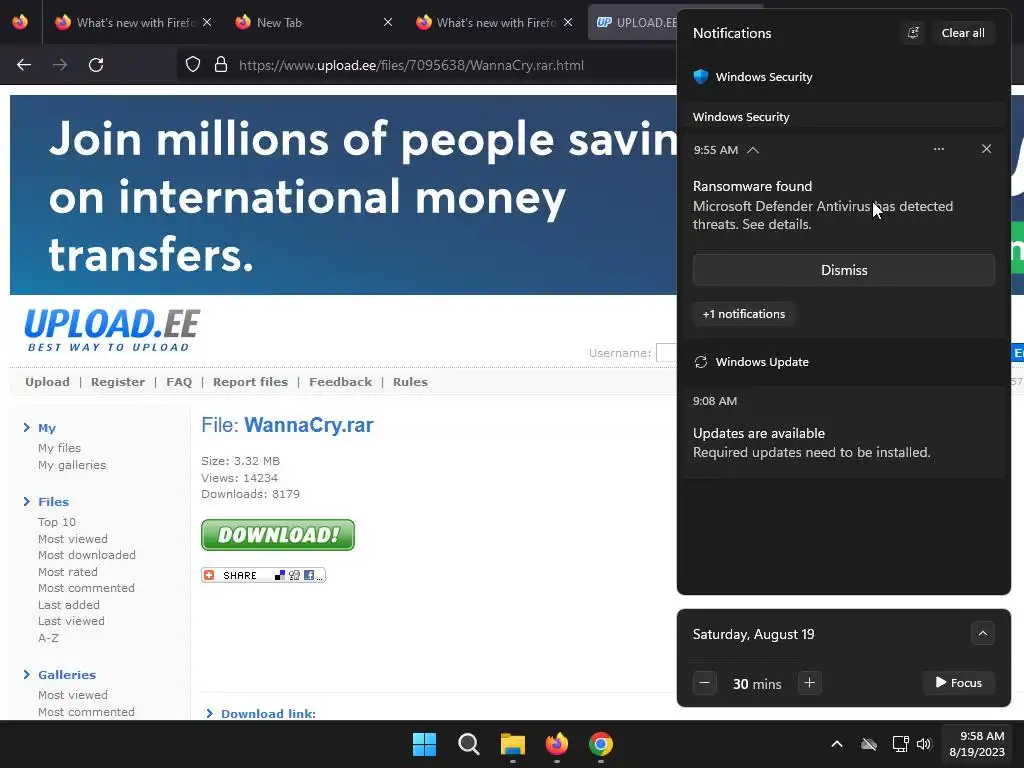
Task: Open the Feedback menu link
Action: point(340,382)
